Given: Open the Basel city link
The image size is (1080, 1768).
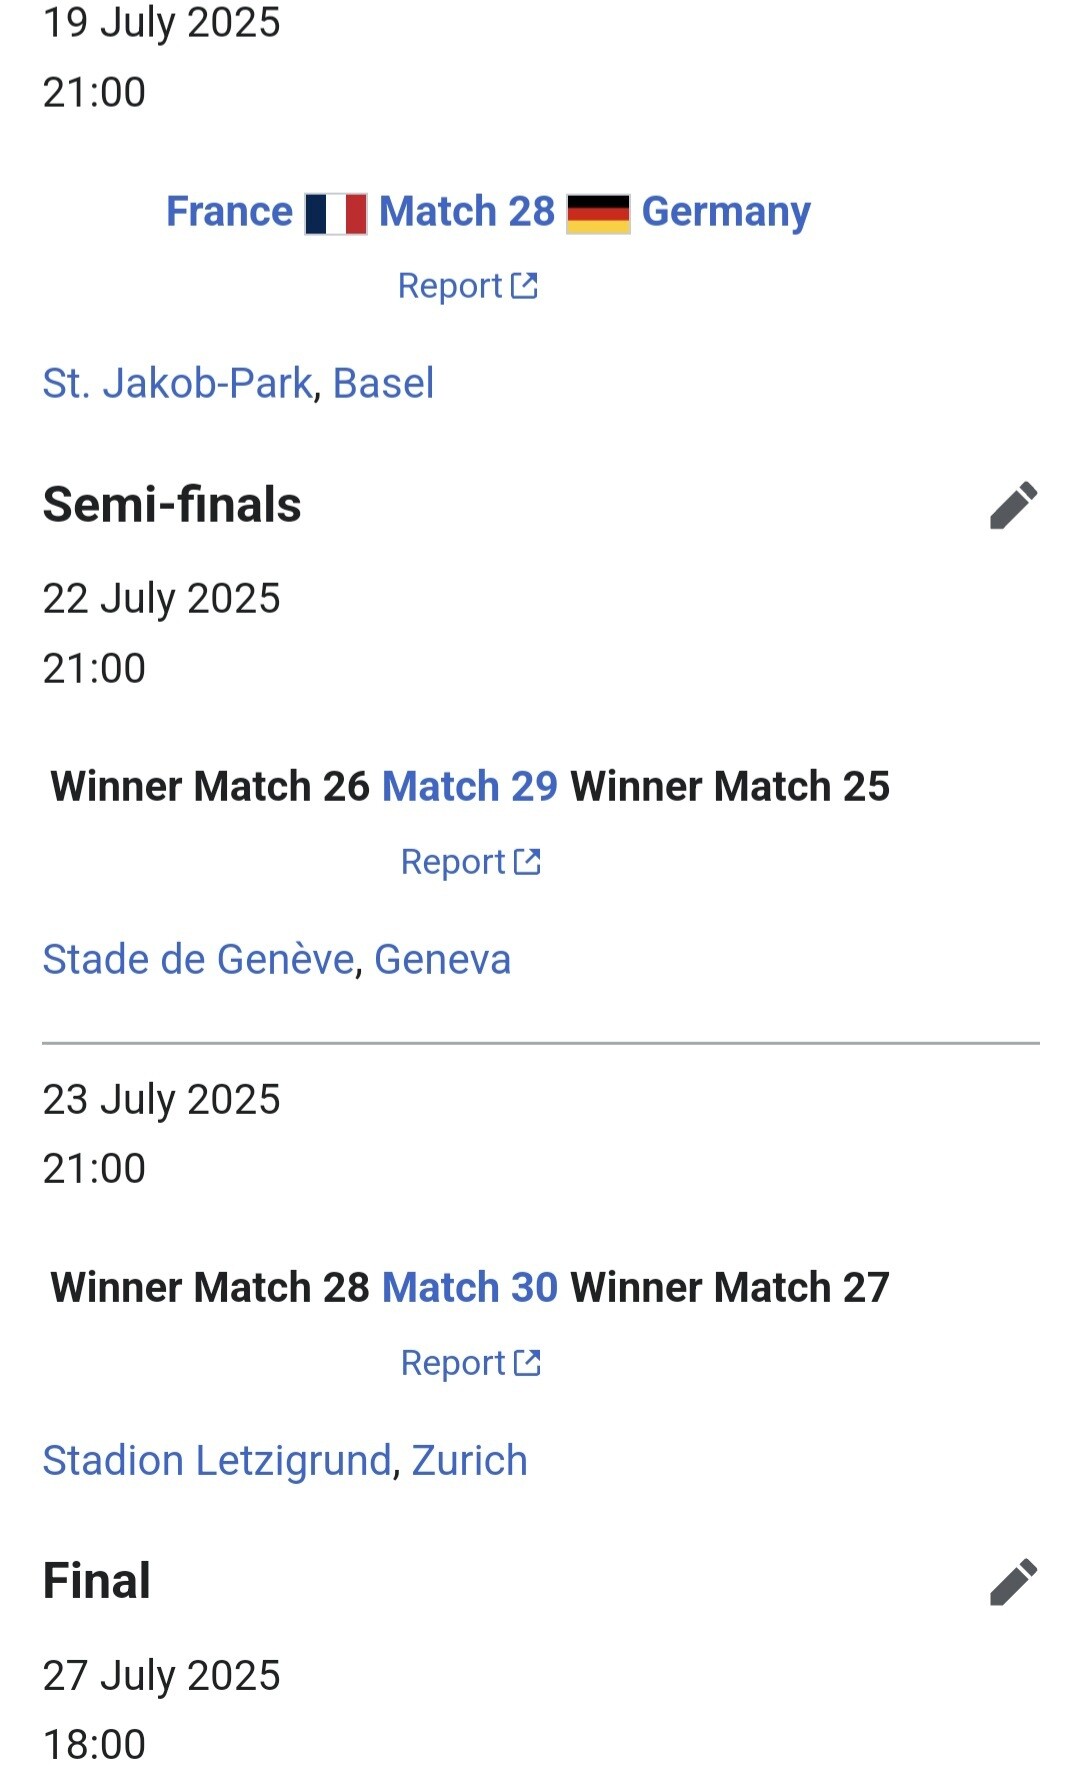Looking at the screenshot, I should pyautogui.click(x=384, y=383).
